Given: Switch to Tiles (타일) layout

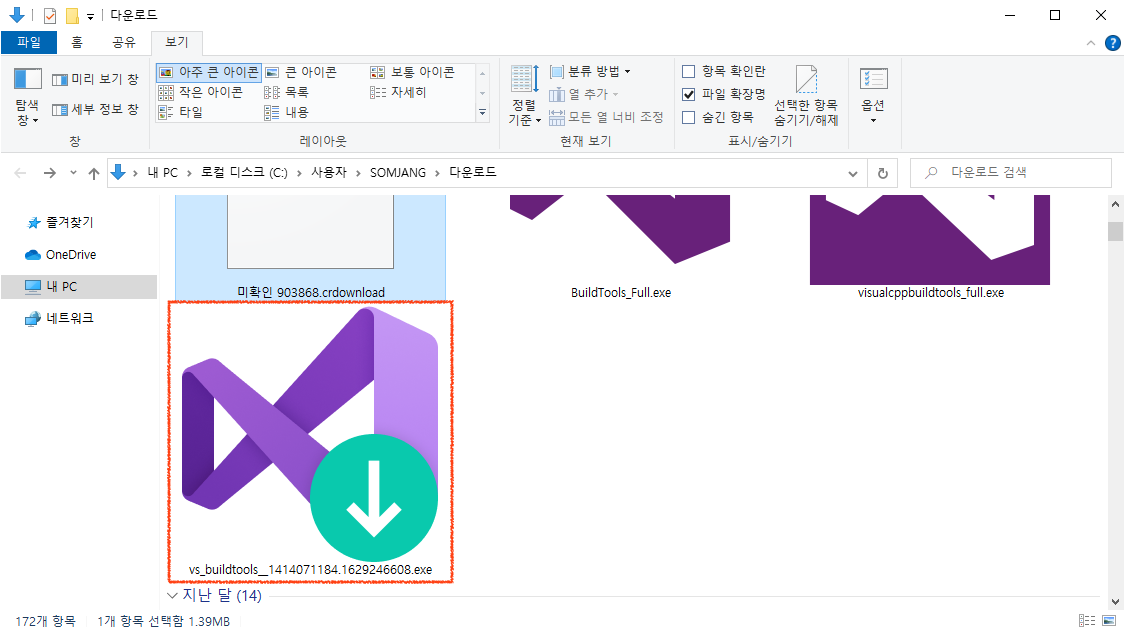Looking at the screenshot, I should click(181, 113).
